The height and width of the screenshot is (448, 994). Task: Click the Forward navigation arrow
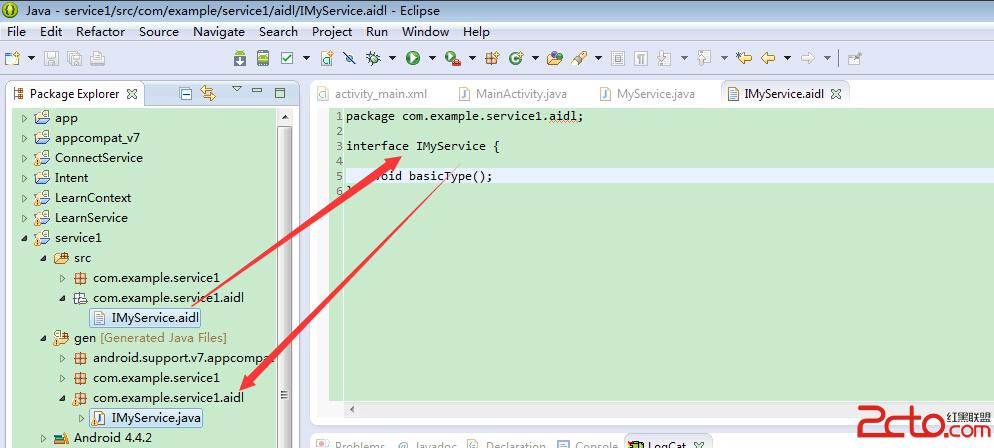click(x=808, y=58)
